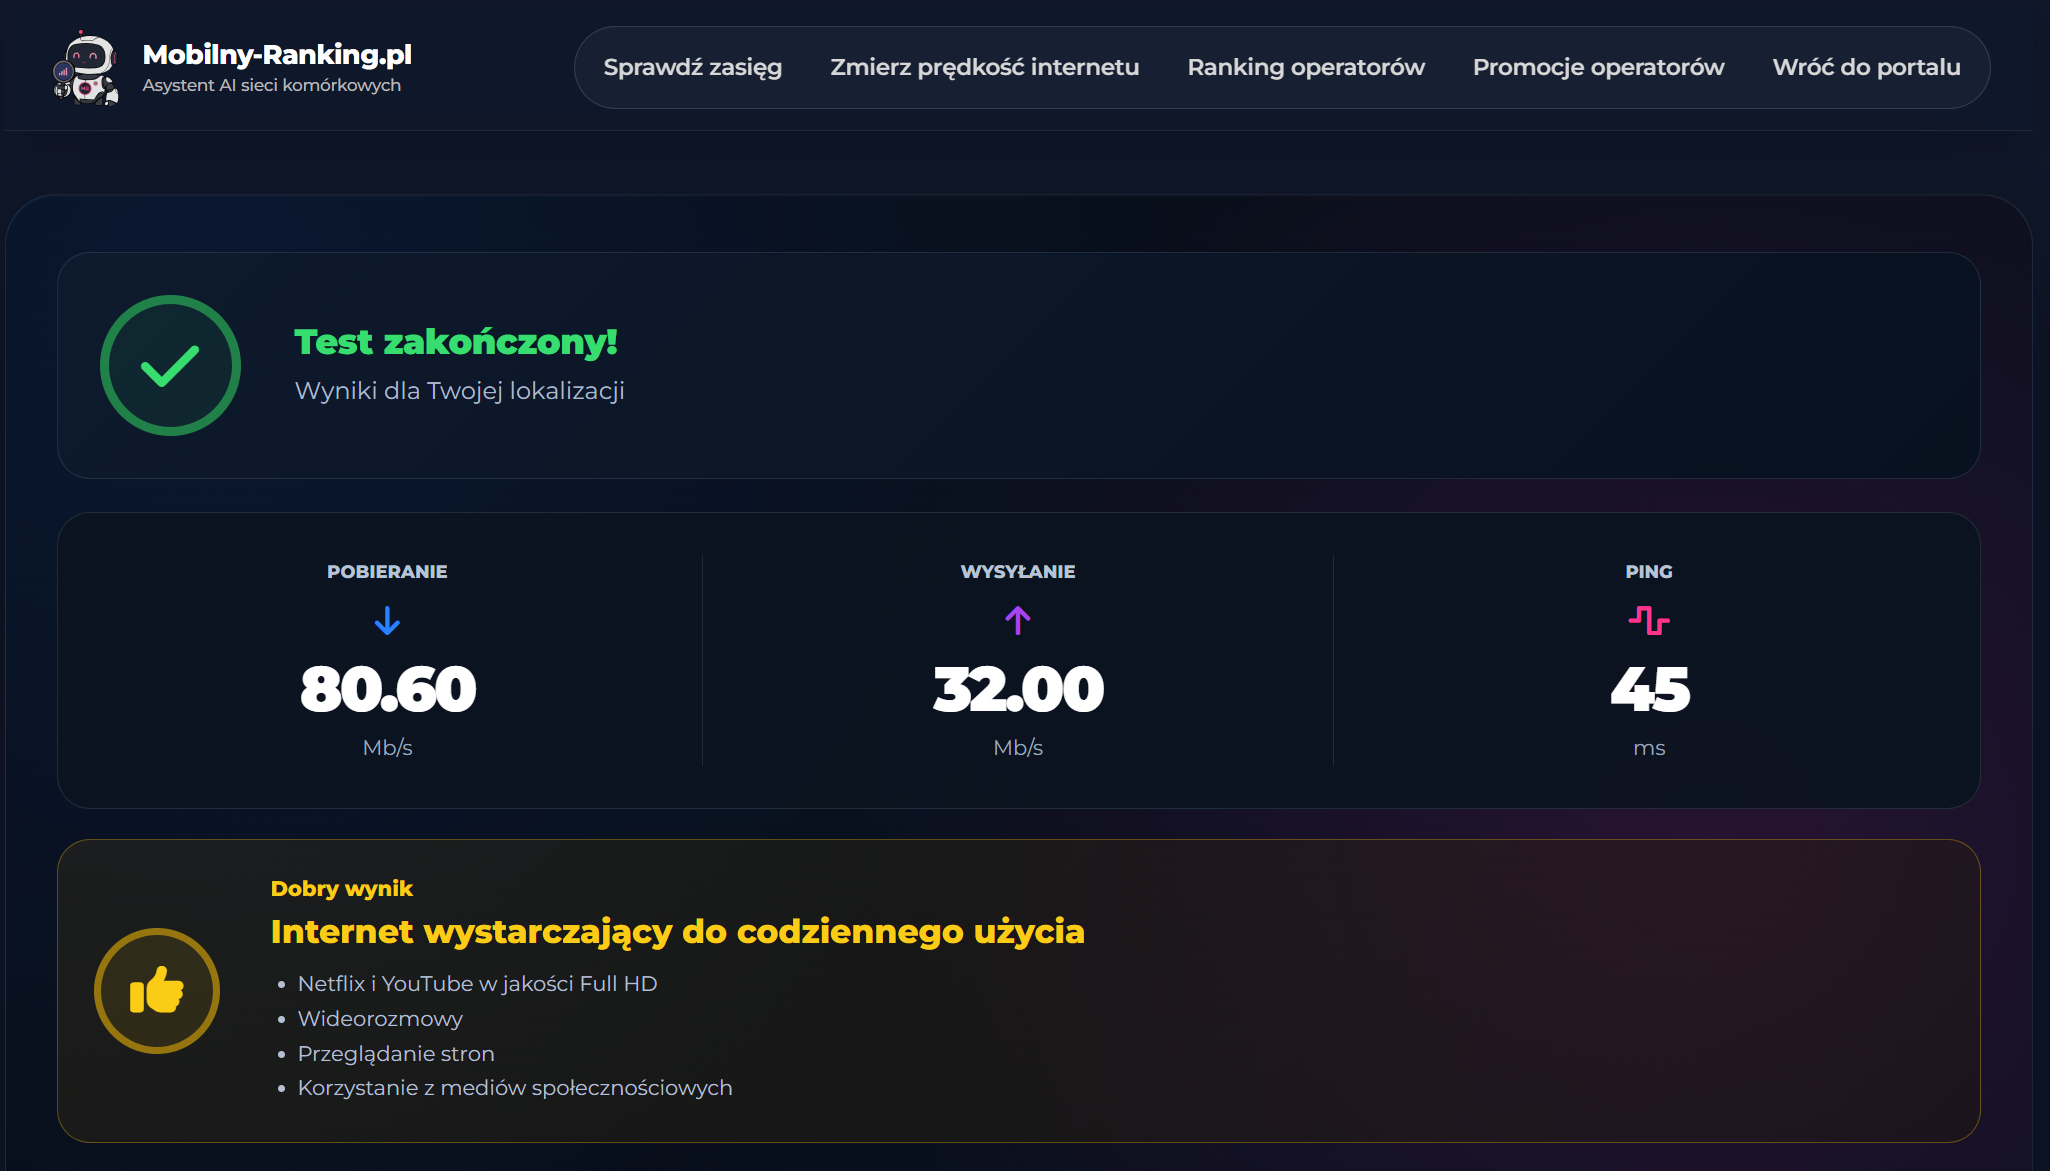2050x1171 pixels.
Task: Select the 80.60 download speed value
Action: [388, 689]
